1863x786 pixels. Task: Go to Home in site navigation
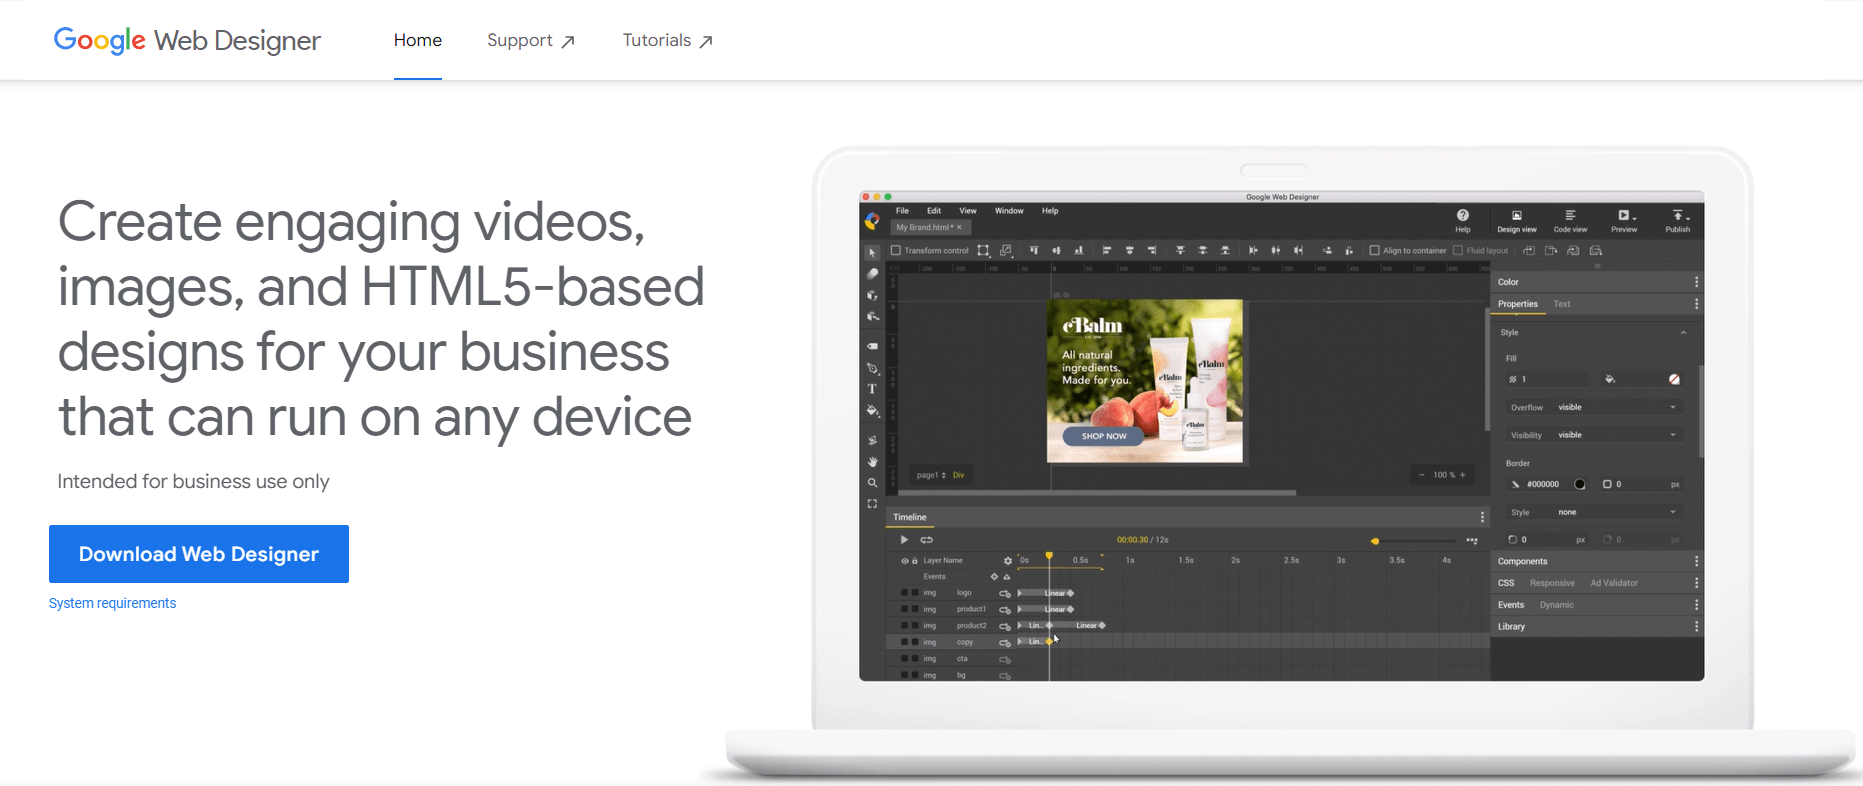tap(418, 41)
